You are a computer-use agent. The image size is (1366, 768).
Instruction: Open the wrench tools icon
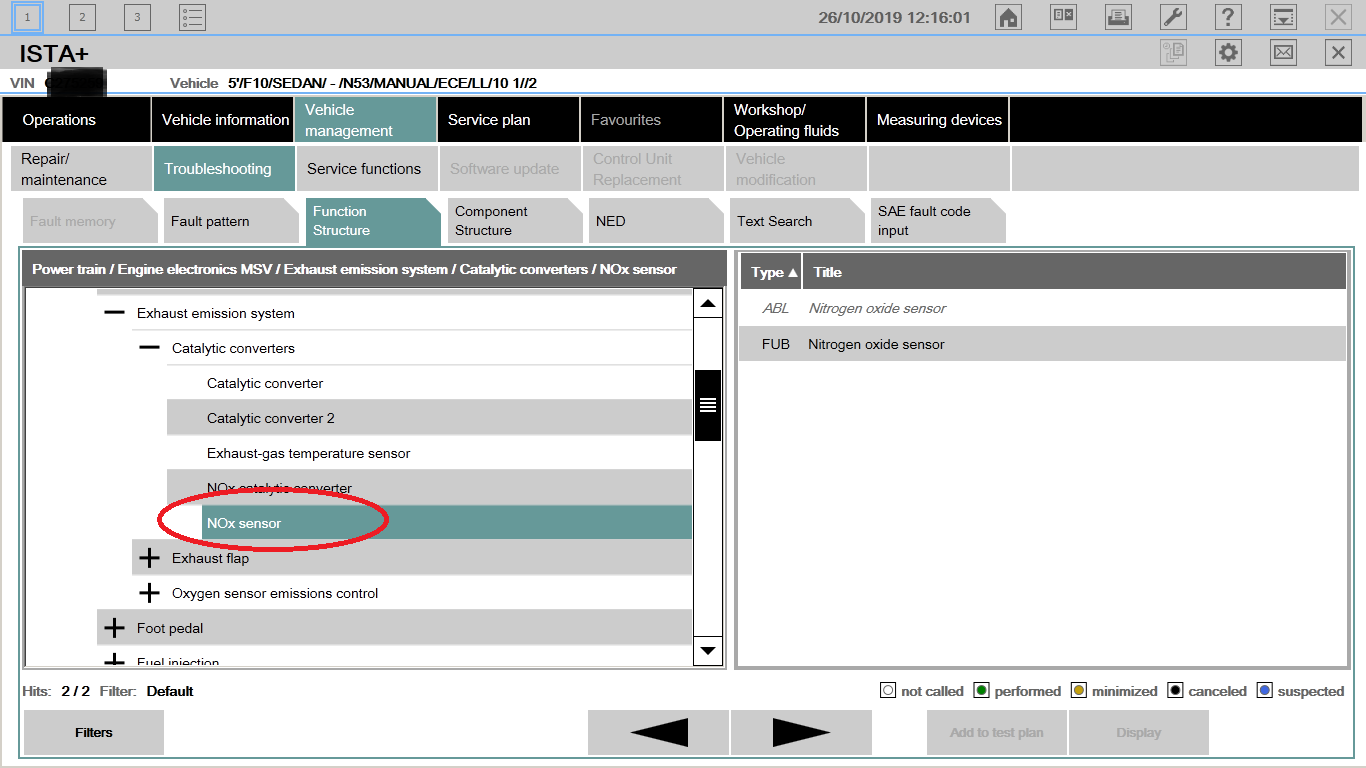pos(1173,17)
